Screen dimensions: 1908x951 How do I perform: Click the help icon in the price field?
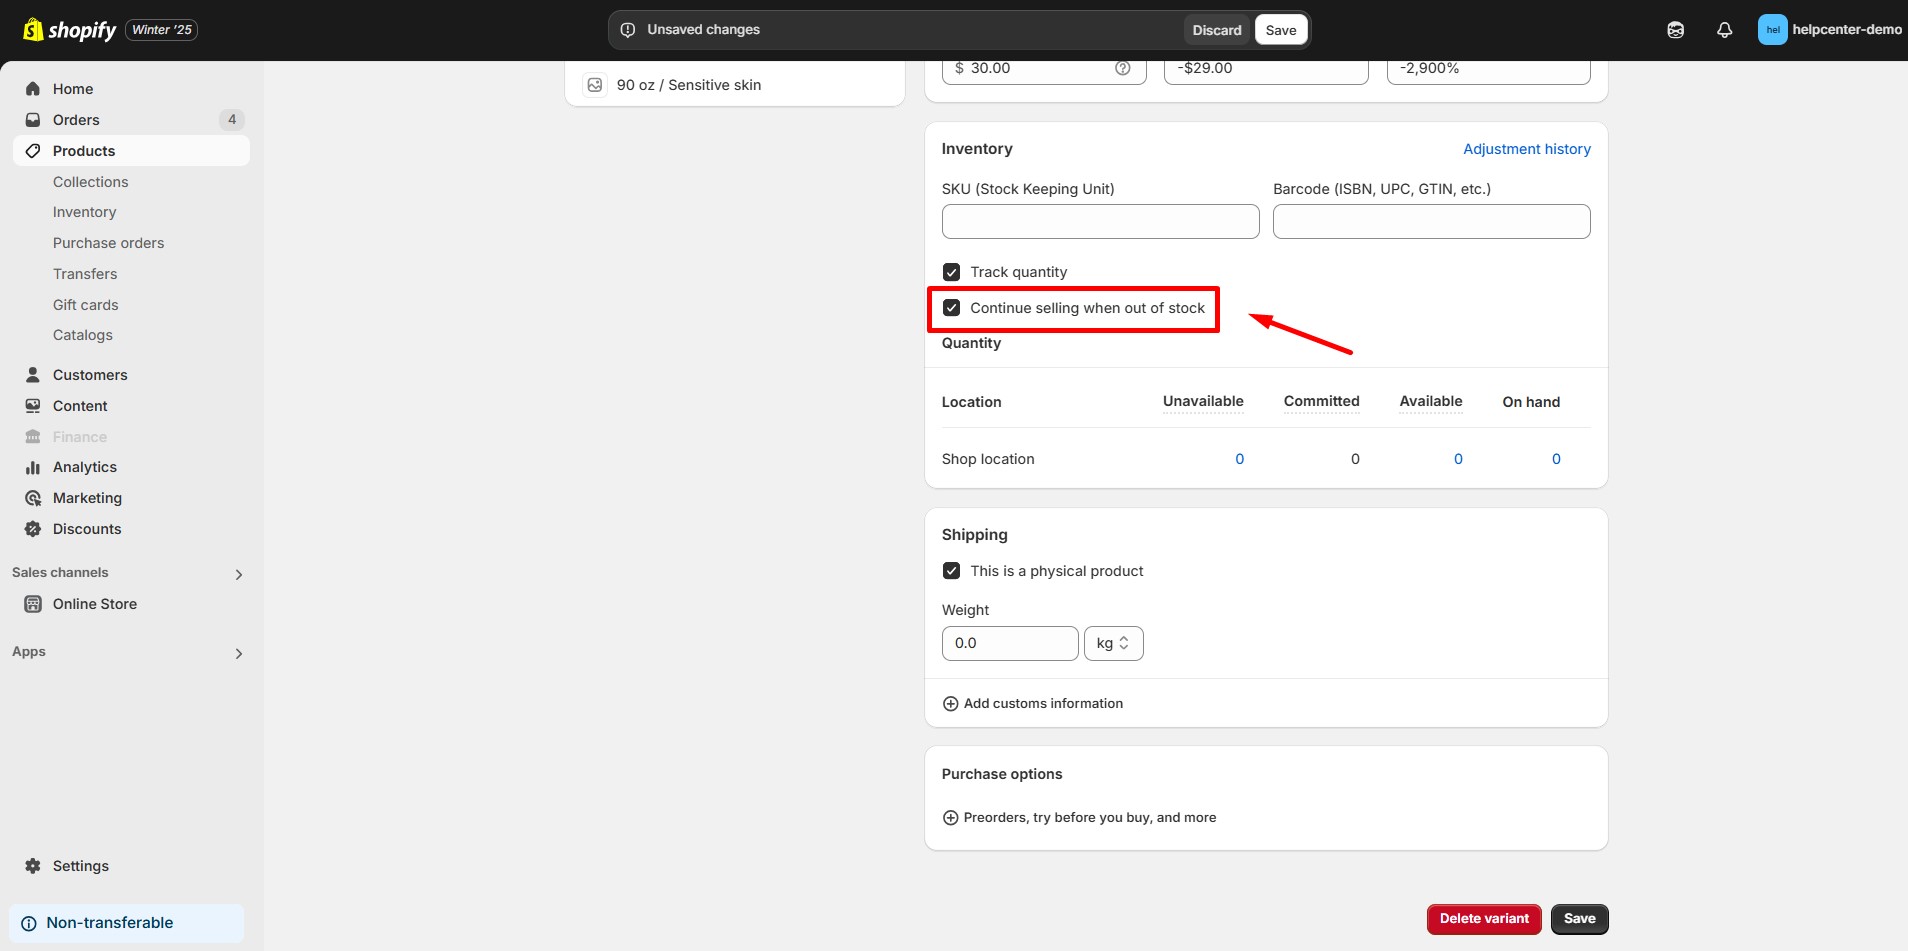pyautogui.click(x=1122, y=68)
